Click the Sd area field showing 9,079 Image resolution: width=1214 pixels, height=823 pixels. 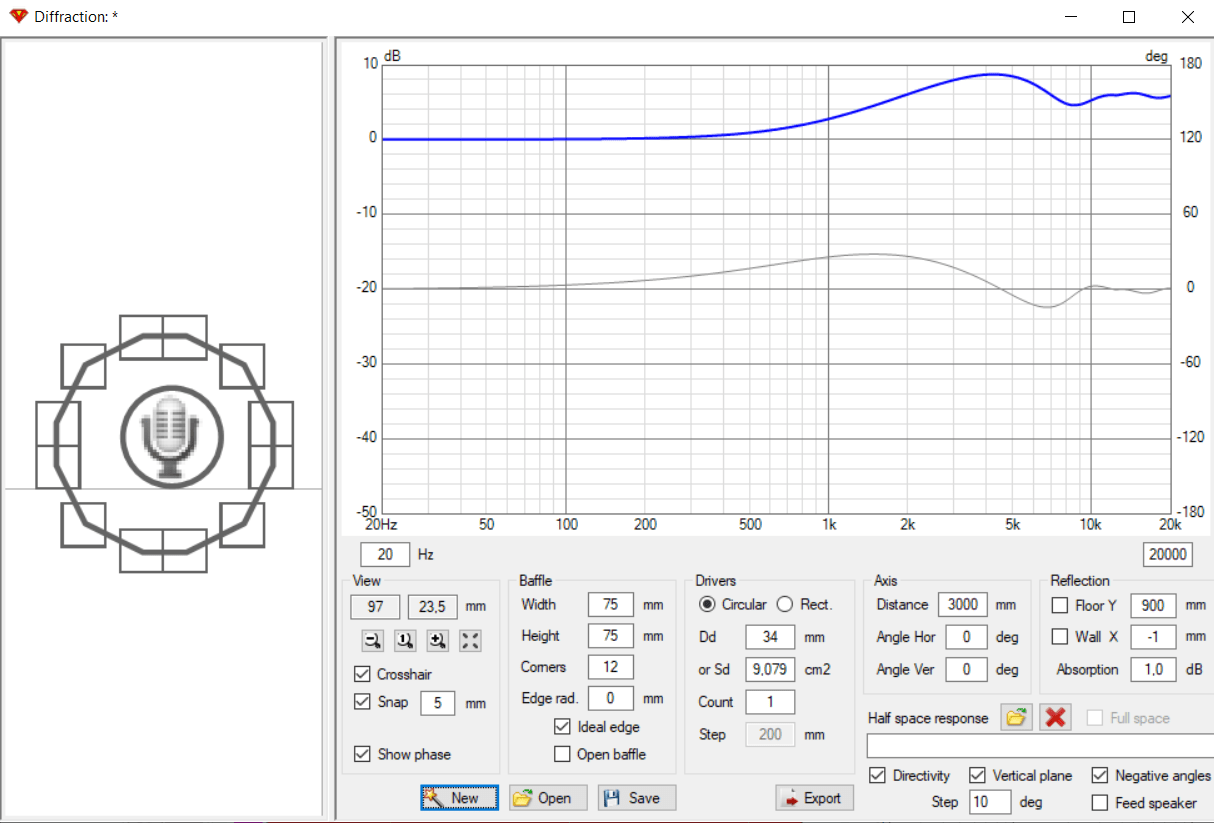(770, 669)
